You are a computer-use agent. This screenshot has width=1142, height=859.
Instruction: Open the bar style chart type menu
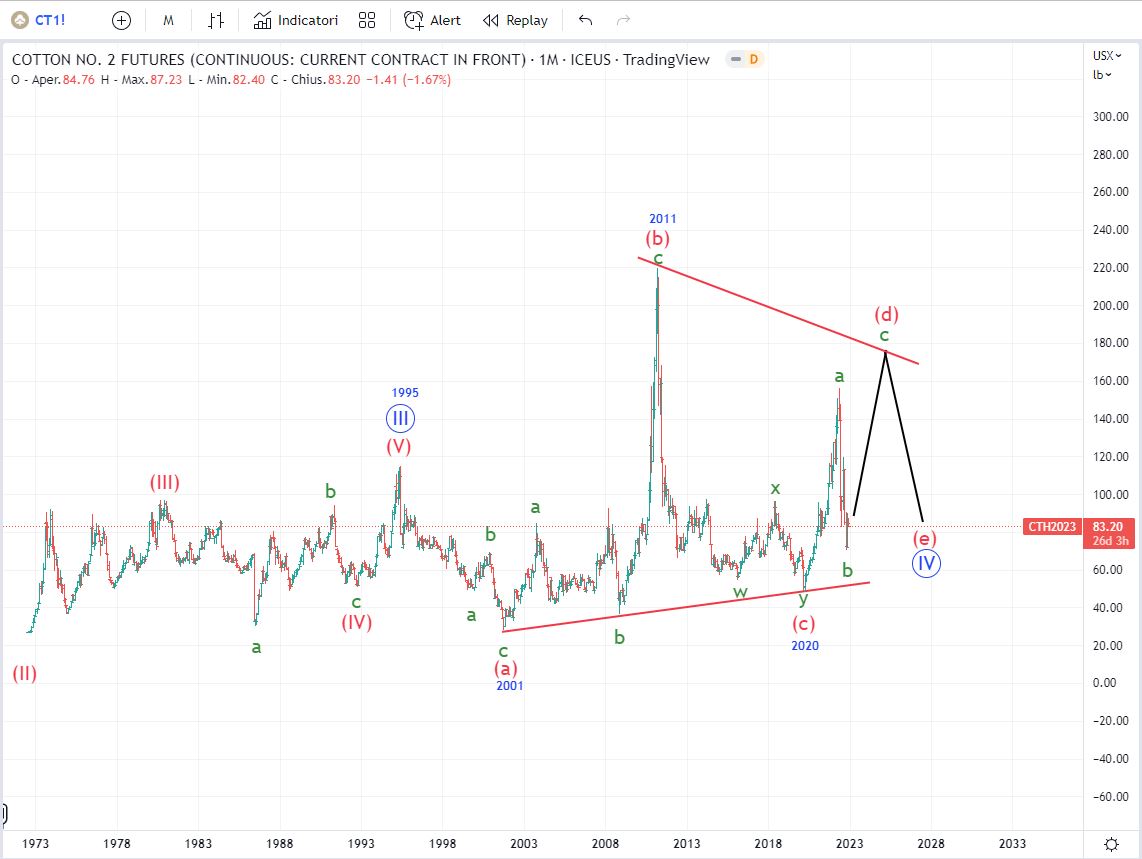click(216, 20)
